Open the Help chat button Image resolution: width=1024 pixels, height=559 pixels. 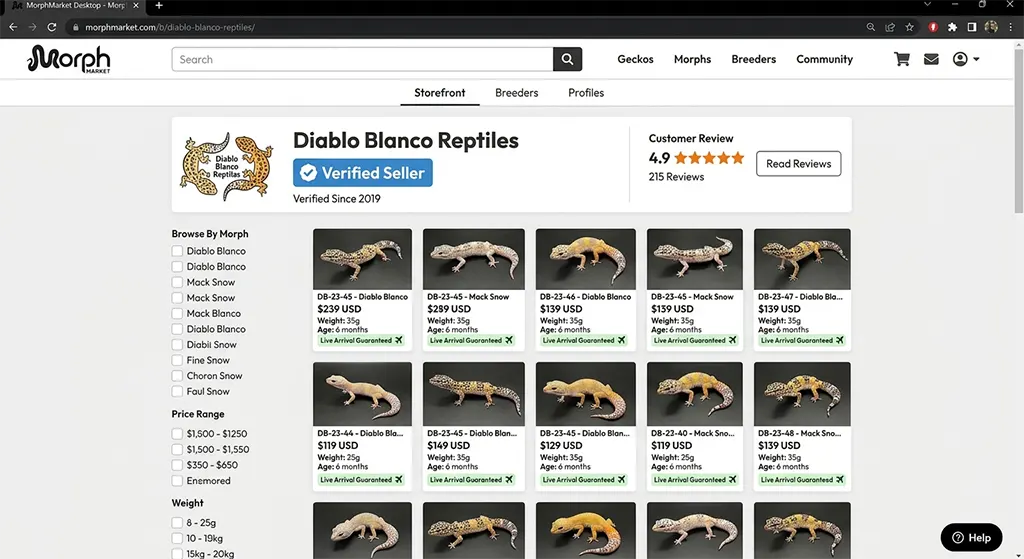click(971, 537)
